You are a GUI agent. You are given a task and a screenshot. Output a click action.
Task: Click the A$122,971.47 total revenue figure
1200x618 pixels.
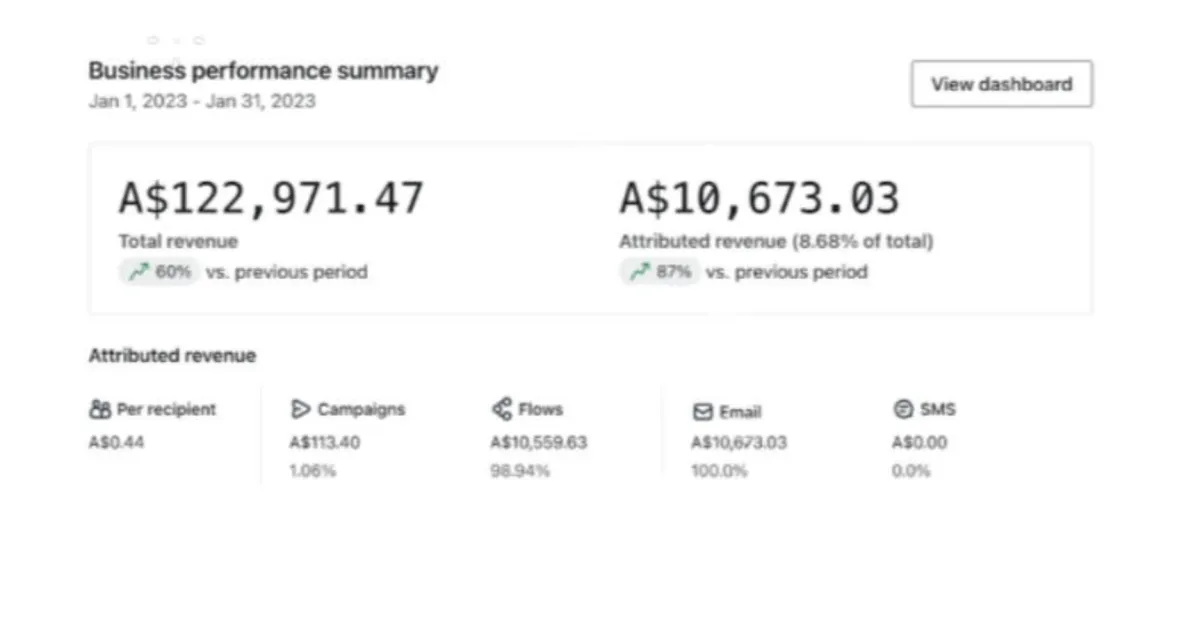271,198
